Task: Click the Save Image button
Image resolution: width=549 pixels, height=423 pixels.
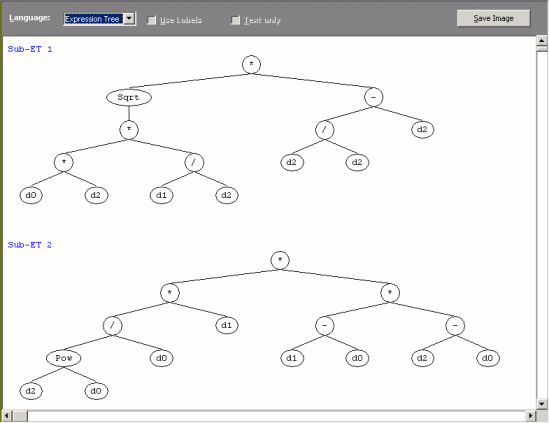Action: (493, 18)
